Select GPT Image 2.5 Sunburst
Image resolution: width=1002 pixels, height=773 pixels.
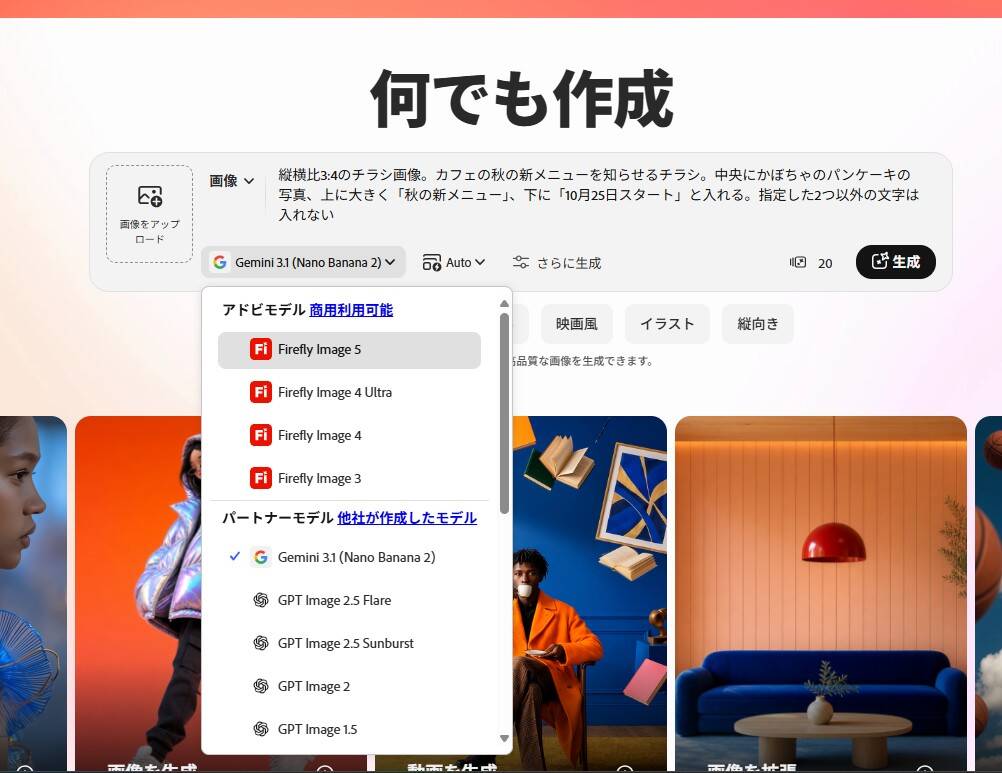coord(350,643)
